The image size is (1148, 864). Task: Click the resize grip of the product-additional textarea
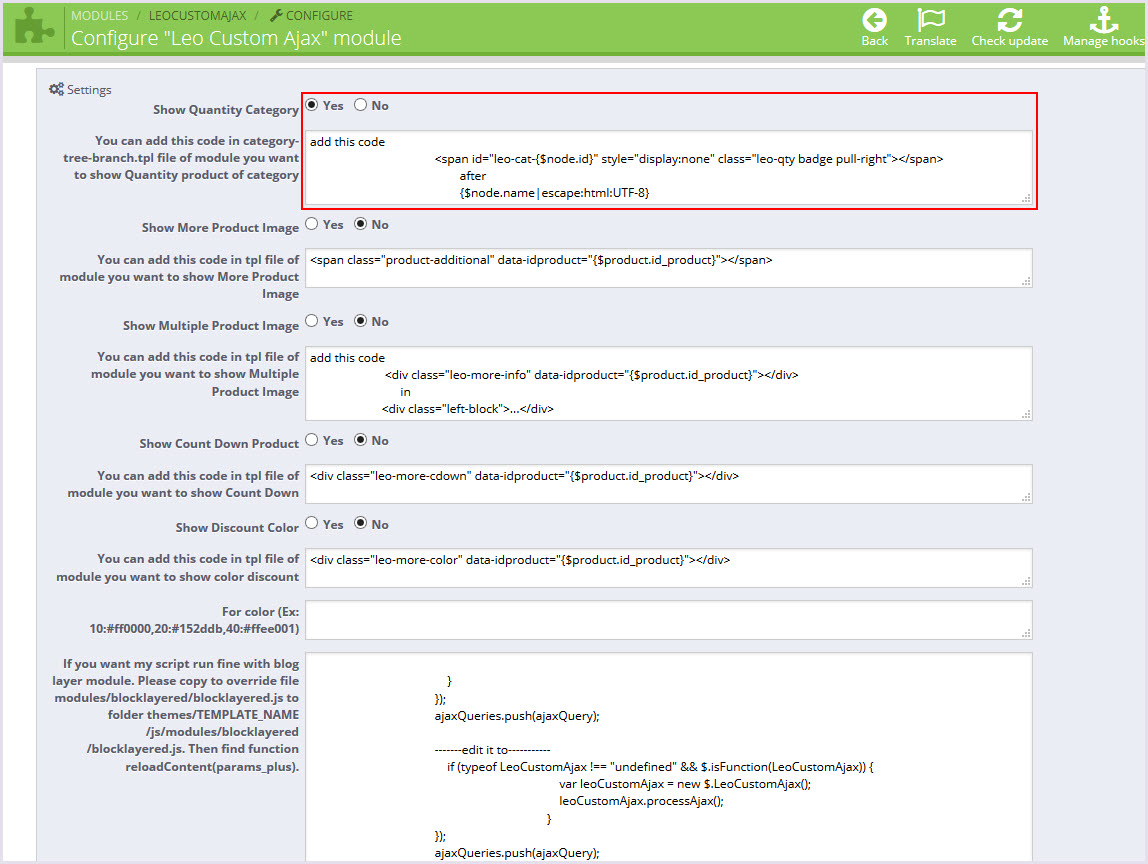pos(1026,281)
